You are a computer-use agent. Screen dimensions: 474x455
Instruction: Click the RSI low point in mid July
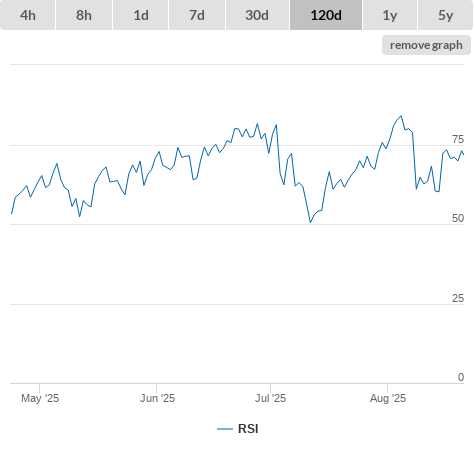pos(310,222)
